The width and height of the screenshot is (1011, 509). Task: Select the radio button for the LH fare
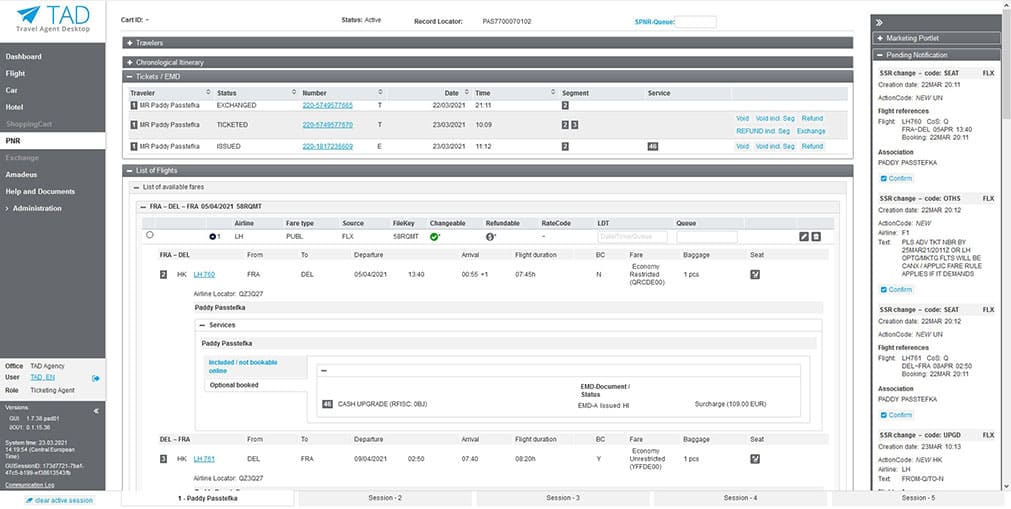(150, 236)
